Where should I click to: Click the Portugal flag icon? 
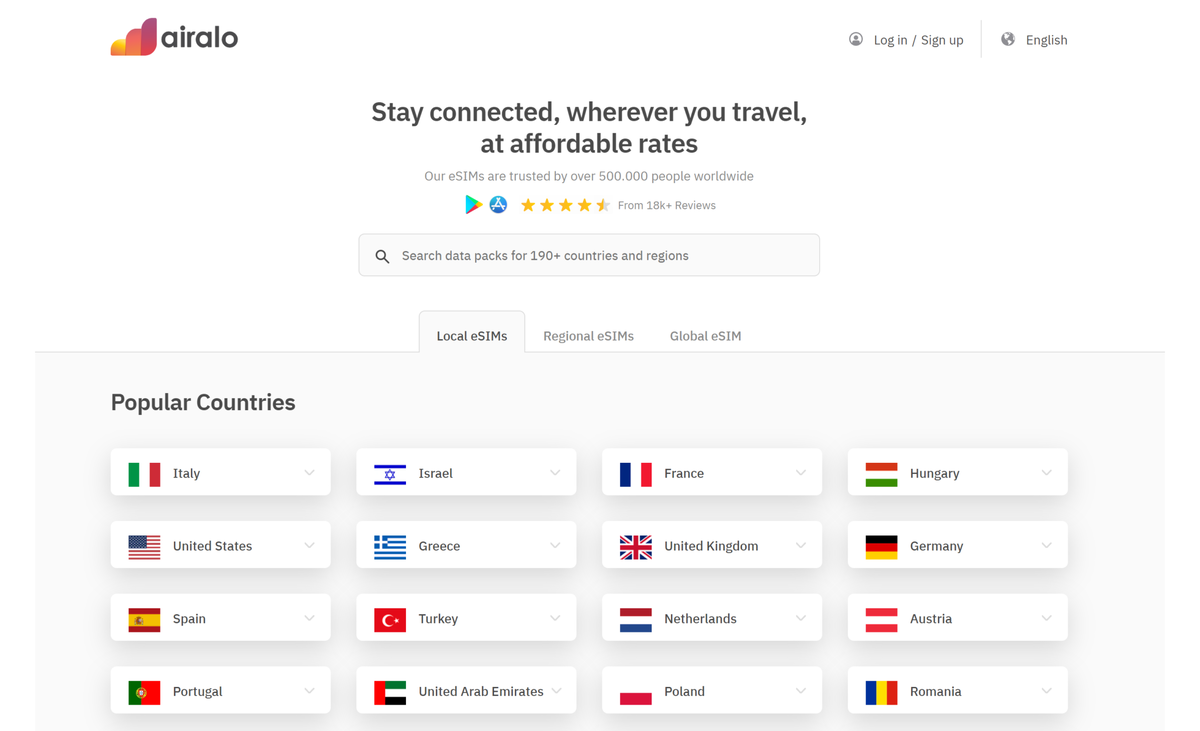tap(144, 692)
